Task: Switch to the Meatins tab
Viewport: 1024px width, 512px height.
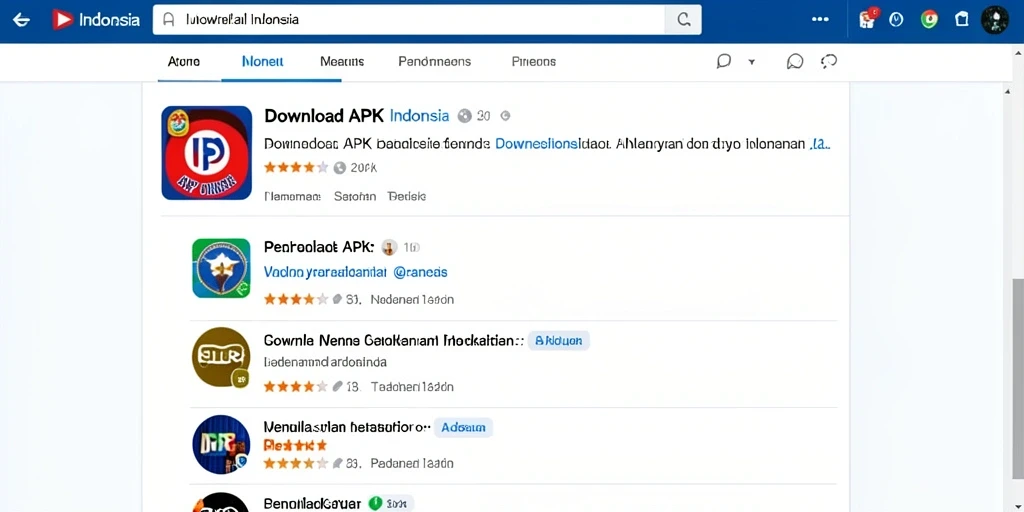Action: (x=342, y=61)
